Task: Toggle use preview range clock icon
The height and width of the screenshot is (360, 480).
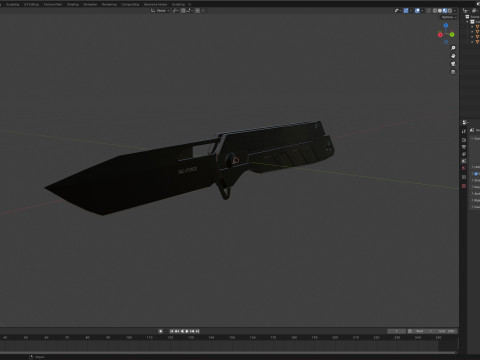Action: coord(410,331)
